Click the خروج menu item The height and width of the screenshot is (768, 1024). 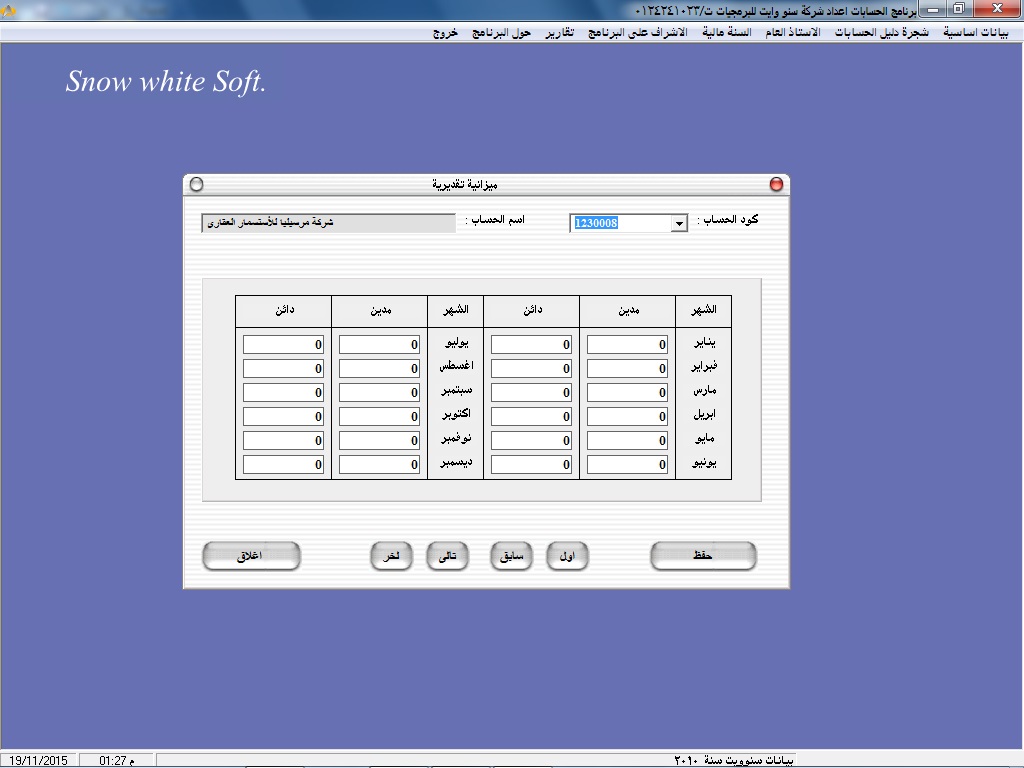pos(445,32)
